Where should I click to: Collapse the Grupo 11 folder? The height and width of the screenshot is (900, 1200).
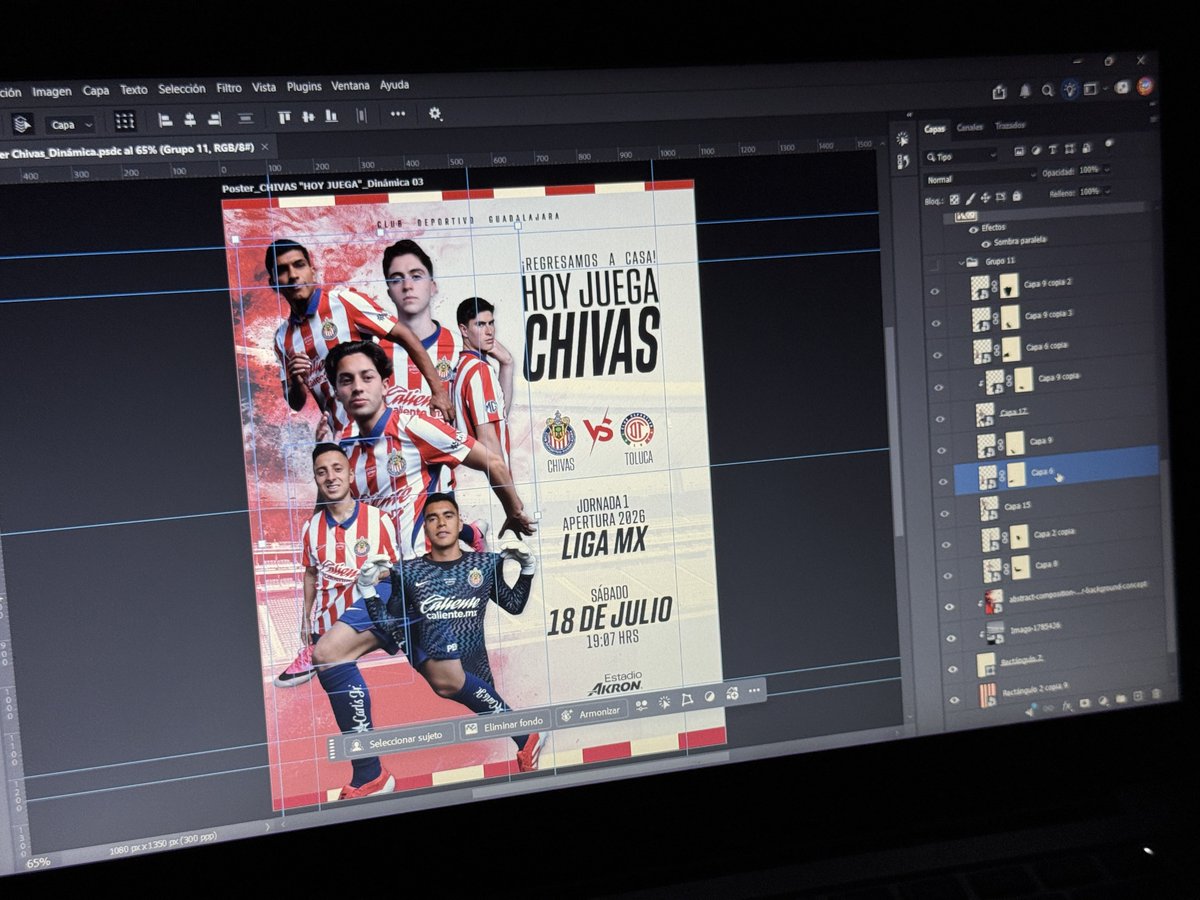click(961, 262)
